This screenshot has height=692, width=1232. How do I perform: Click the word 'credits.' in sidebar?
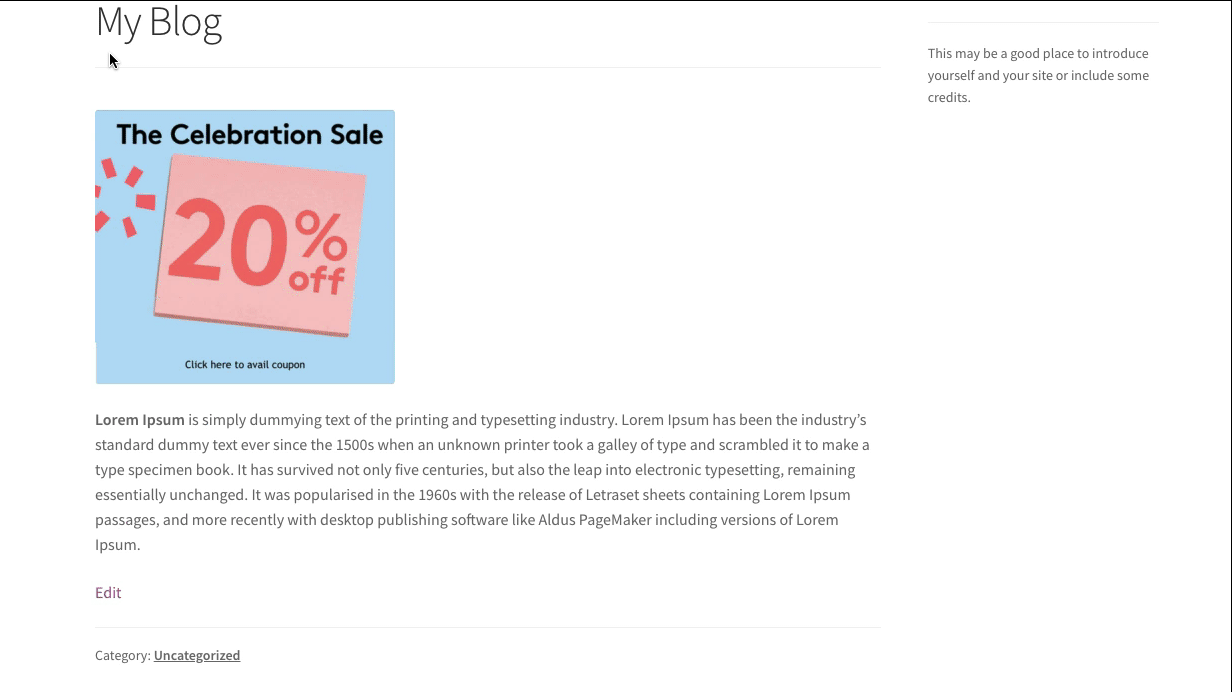click(x=949, y=98)
